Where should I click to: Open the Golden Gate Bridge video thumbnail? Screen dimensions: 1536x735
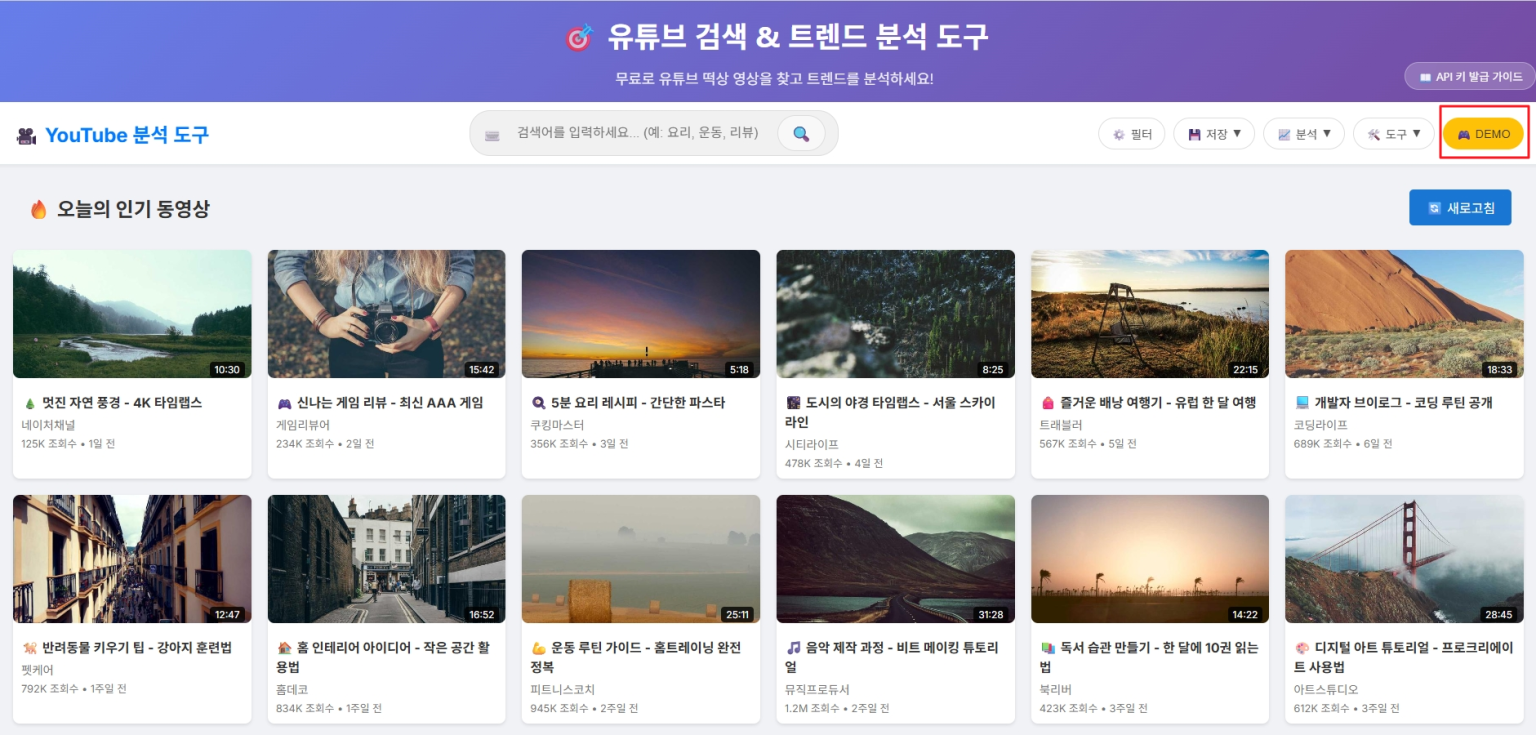pos(1403,559)
